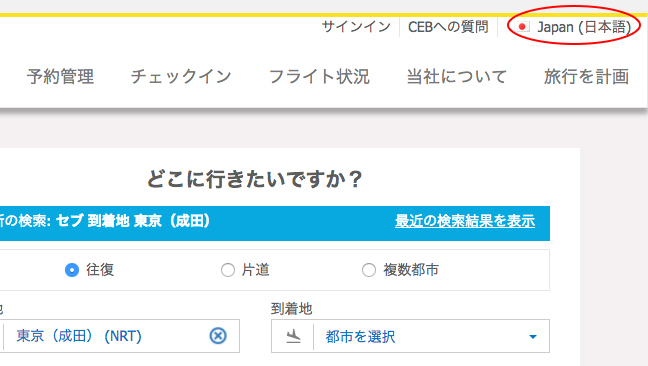The image size is (648, 366).
Task: Open the 予約管理 menu
Action: (x=60, y=77)
